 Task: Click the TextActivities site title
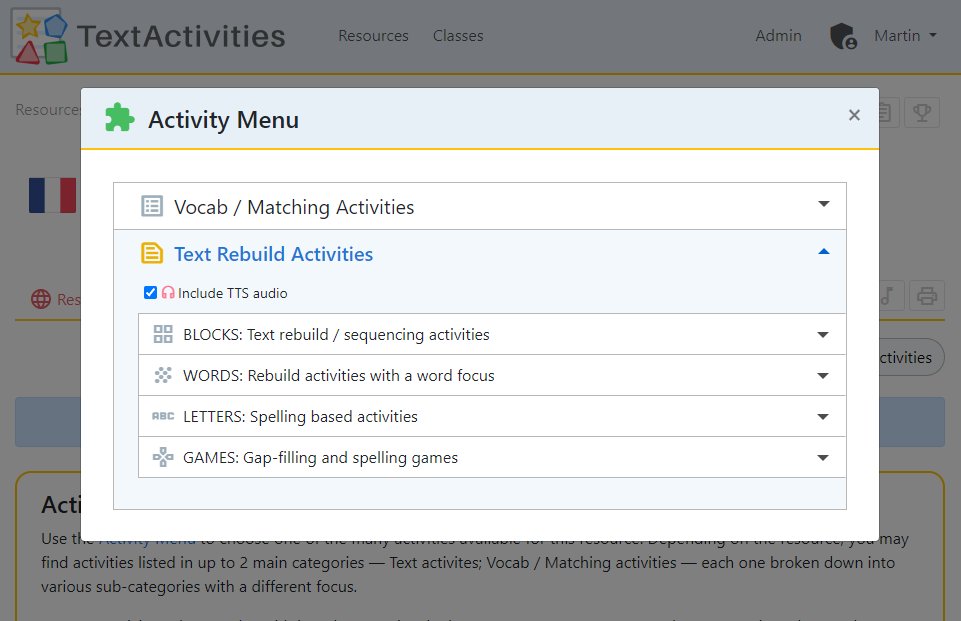[181, 36]
